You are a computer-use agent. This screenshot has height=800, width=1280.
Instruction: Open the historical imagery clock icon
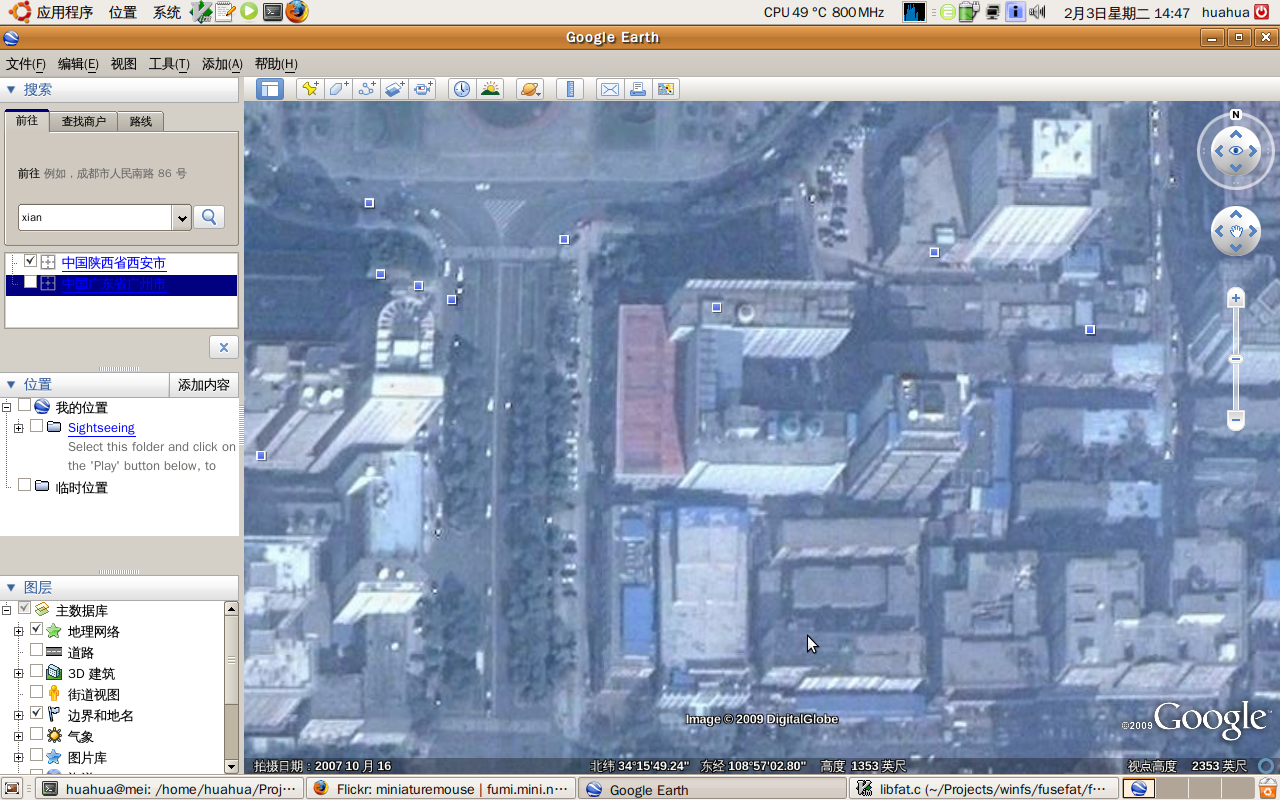461,89
